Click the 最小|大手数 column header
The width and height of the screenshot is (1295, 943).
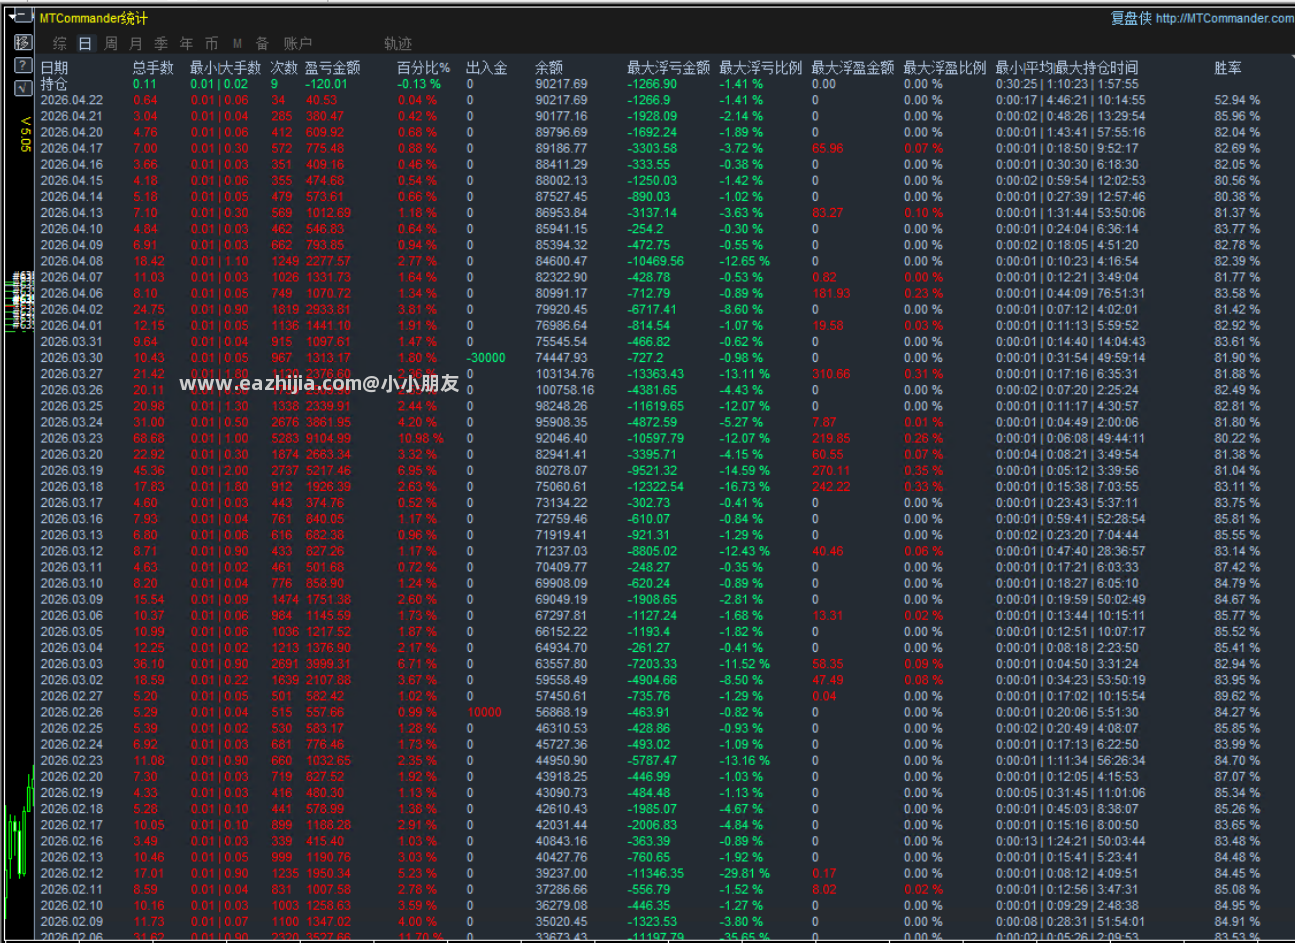tap(225, 68)
